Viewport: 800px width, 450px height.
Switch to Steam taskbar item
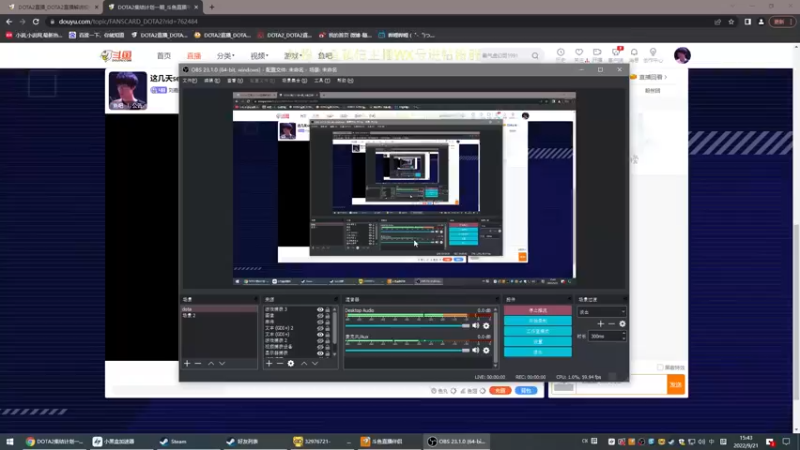[173, 441]
